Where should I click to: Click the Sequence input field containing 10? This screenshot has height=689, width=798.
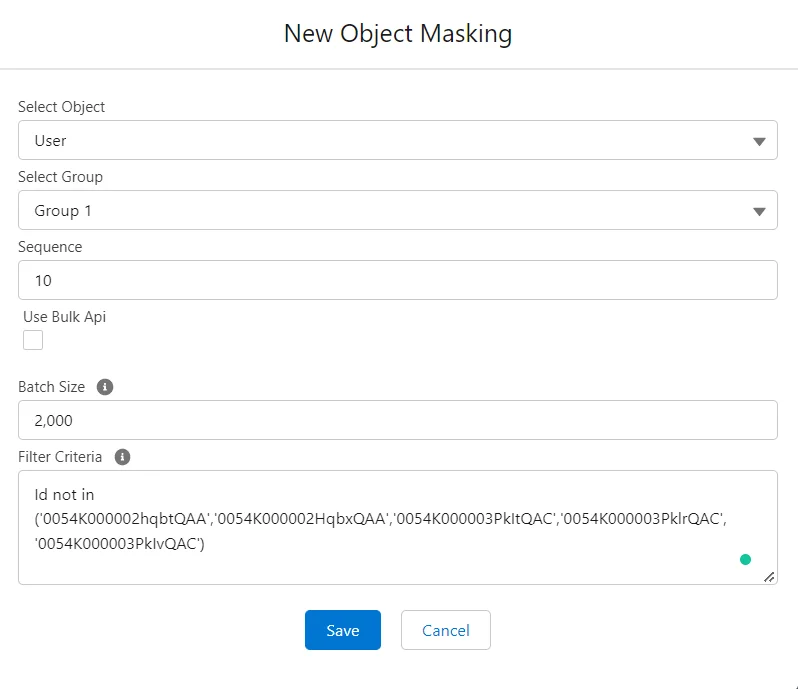coord(397,281)
